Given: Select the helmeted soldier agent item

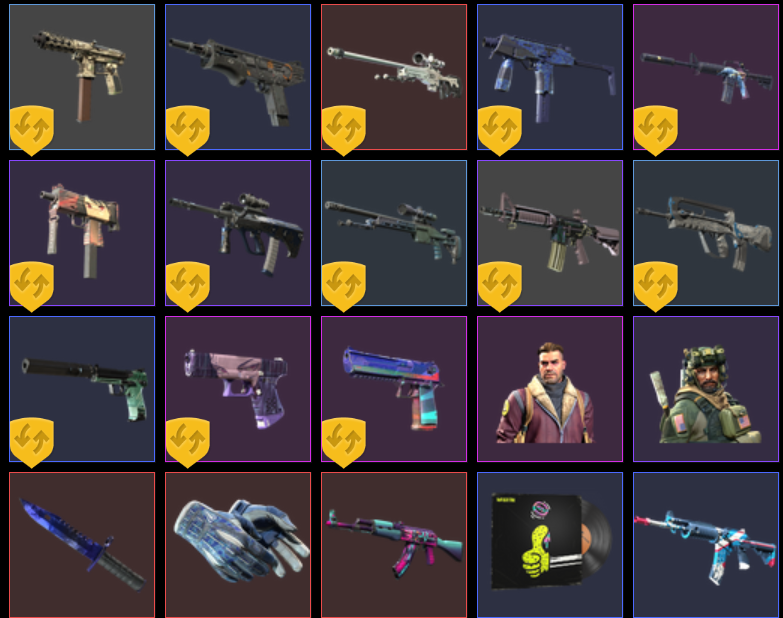Looking at the screenshot, I should click(x=706, y=389).
